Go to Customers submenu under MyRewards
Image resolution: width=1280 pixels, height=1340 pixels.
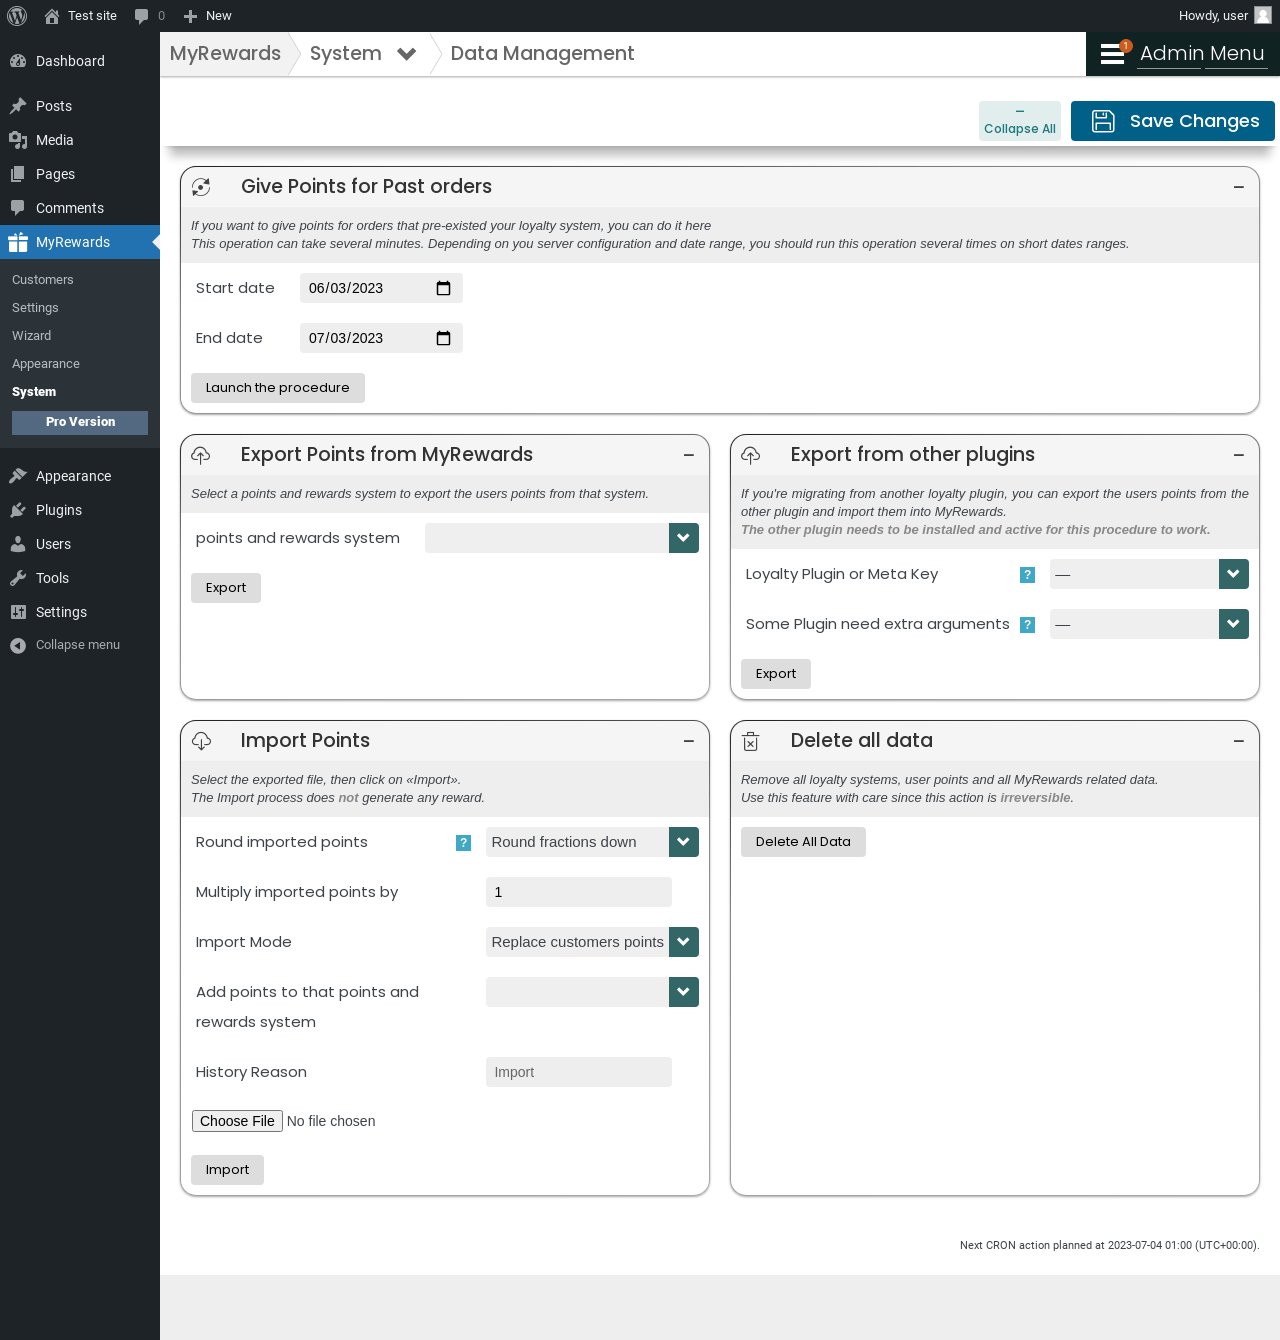coord(43,280)
